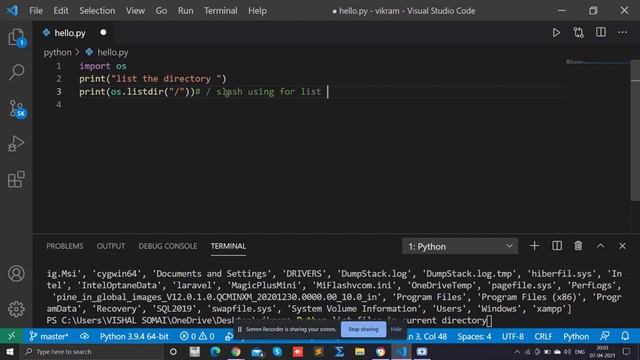Open Windows action center notification icon
Viewport: 640px width, 360px height.
pos(627,351)
